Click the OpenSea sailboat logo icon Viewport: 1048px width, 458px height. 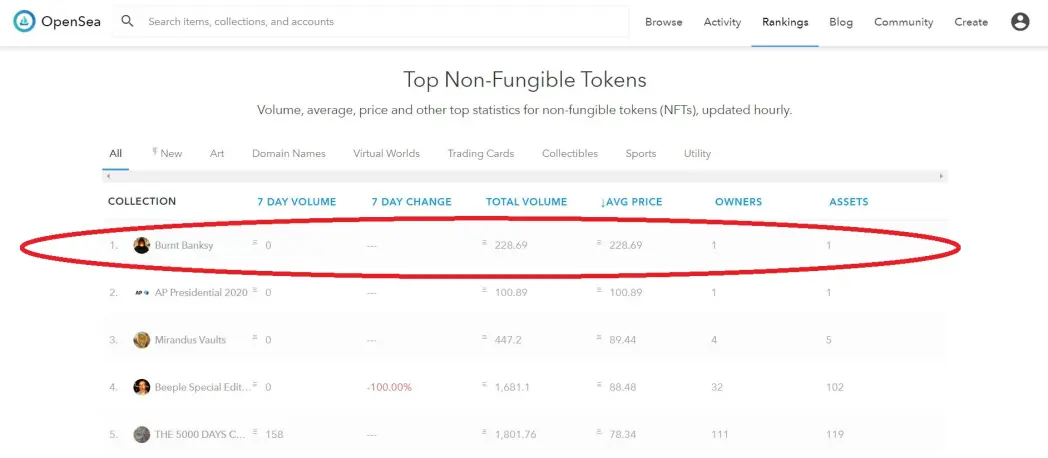(x=24, y=21)
